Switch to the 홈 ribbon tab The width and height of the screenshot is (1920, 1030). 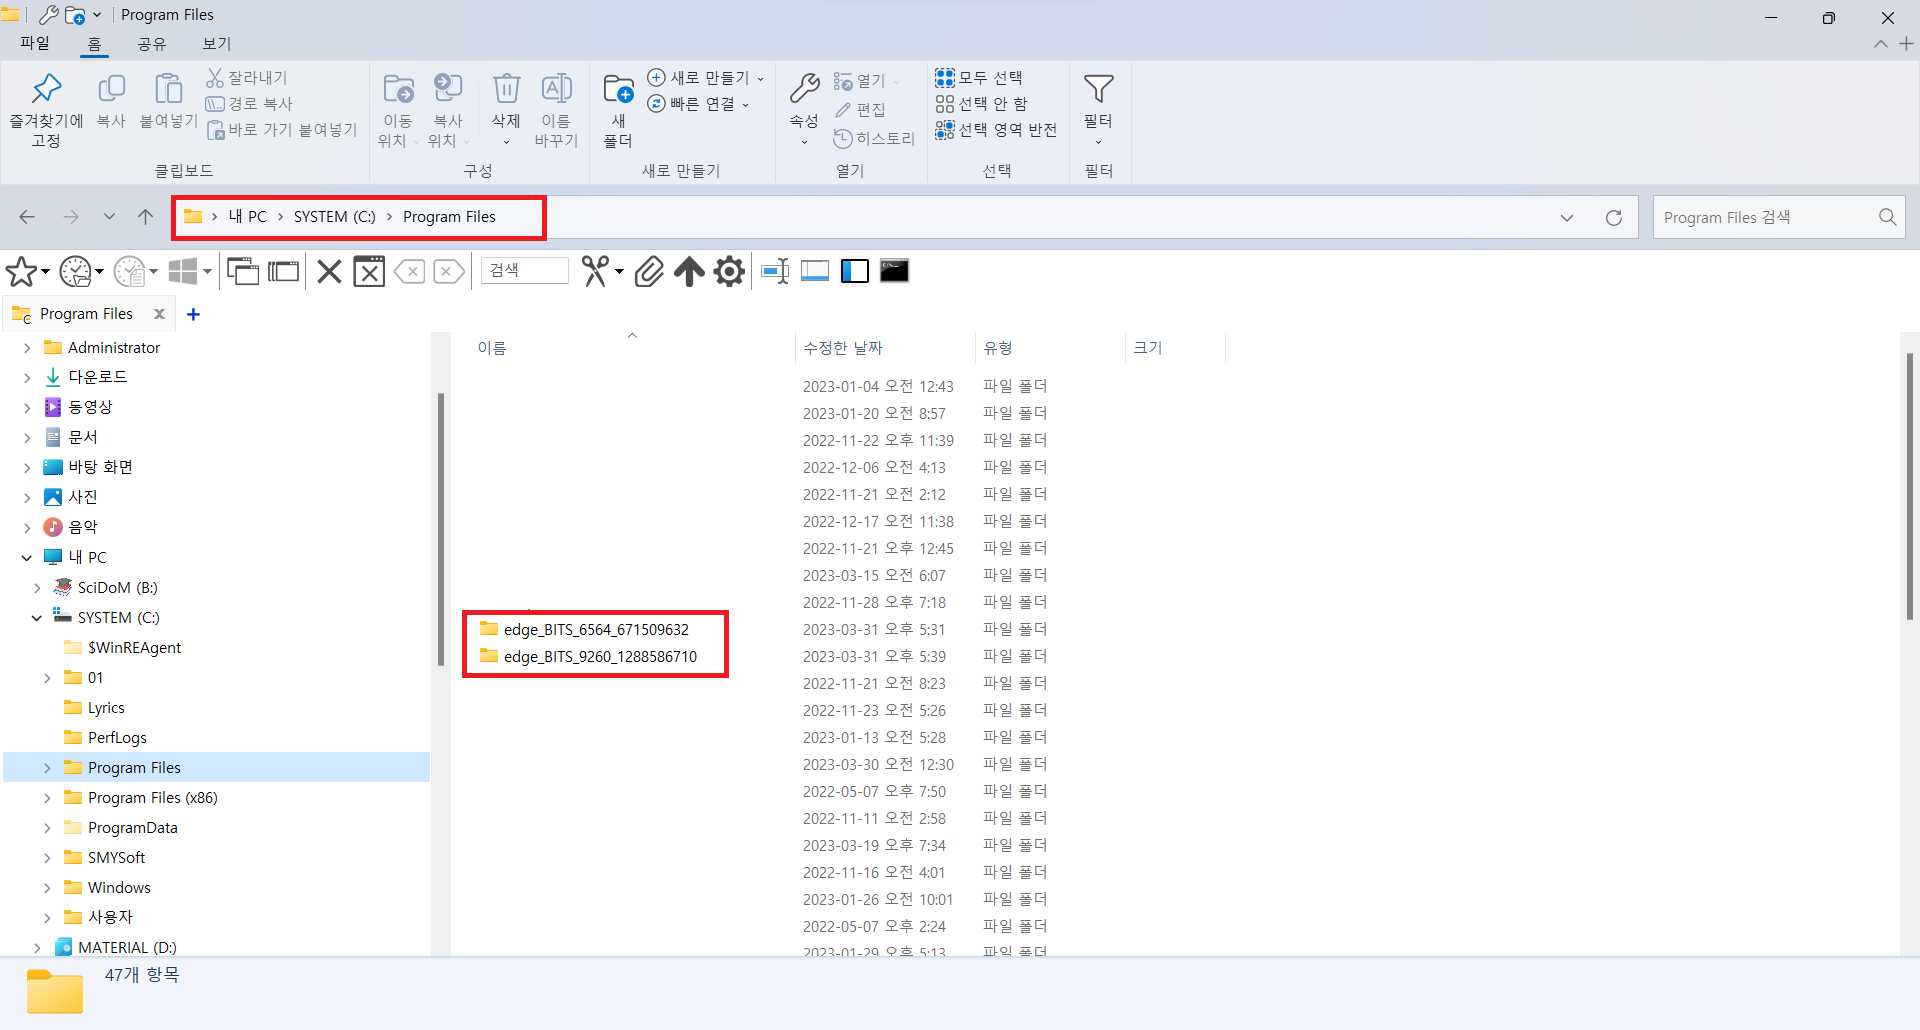[94, 43]
